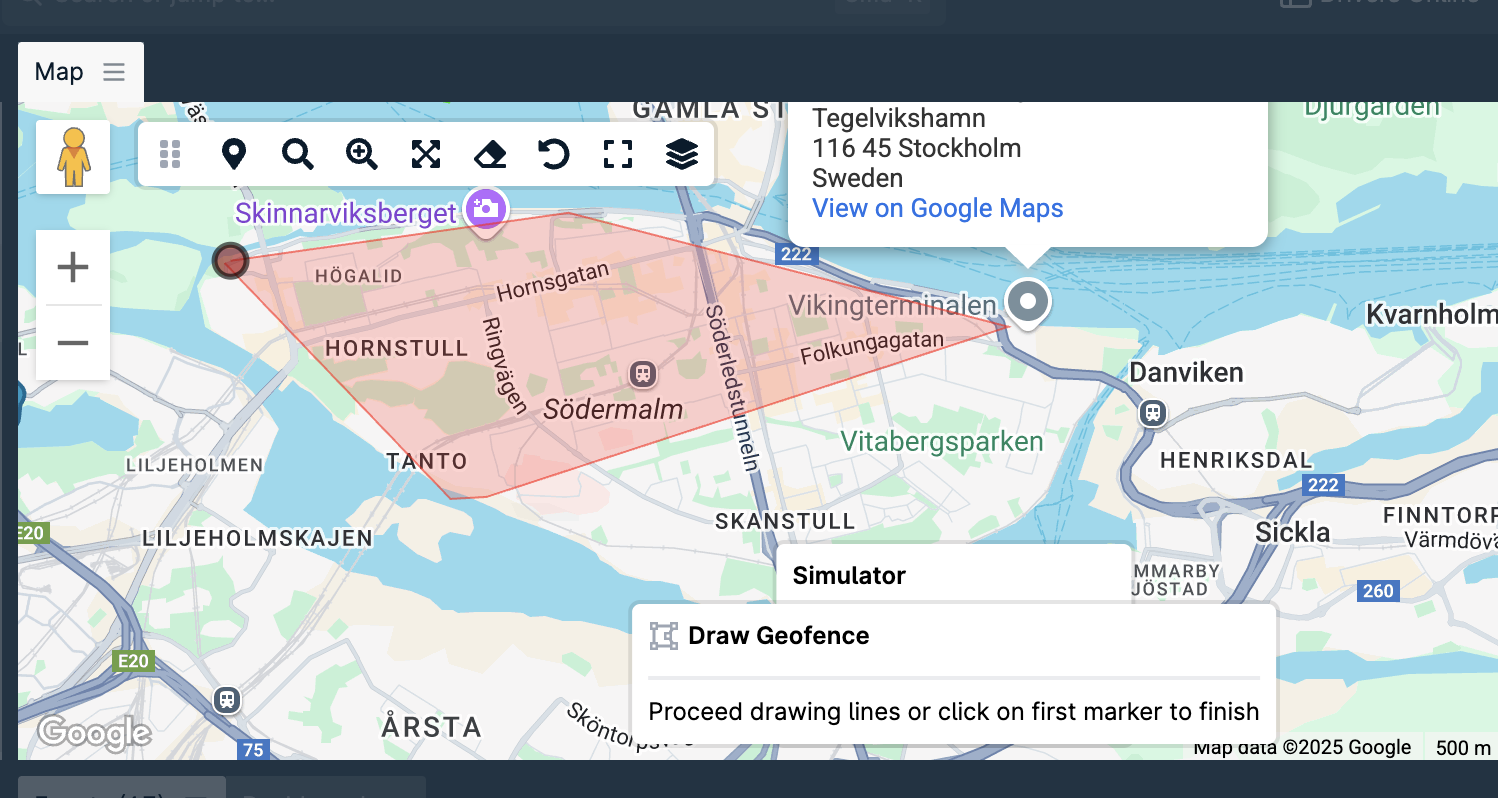Click the toolbar drag handle dots
Image resolution: width=1498 pixels, height=798 pixels.
pyautogui.click(x=170, y=154)
